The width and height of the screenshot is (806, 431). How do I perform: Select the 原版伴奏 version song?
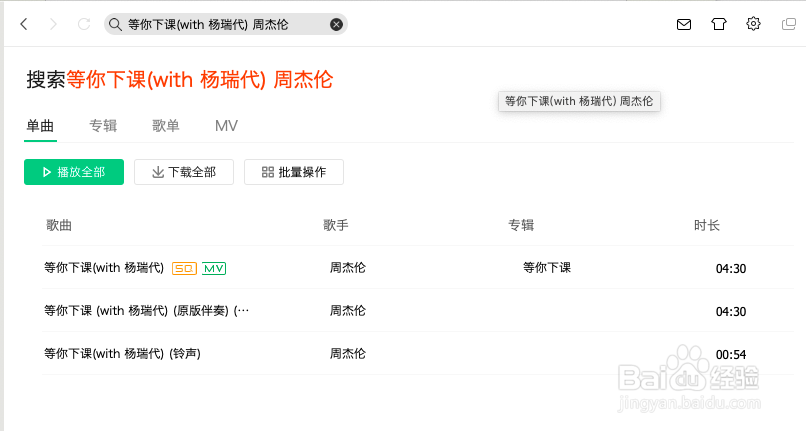[x=146, y=311]
